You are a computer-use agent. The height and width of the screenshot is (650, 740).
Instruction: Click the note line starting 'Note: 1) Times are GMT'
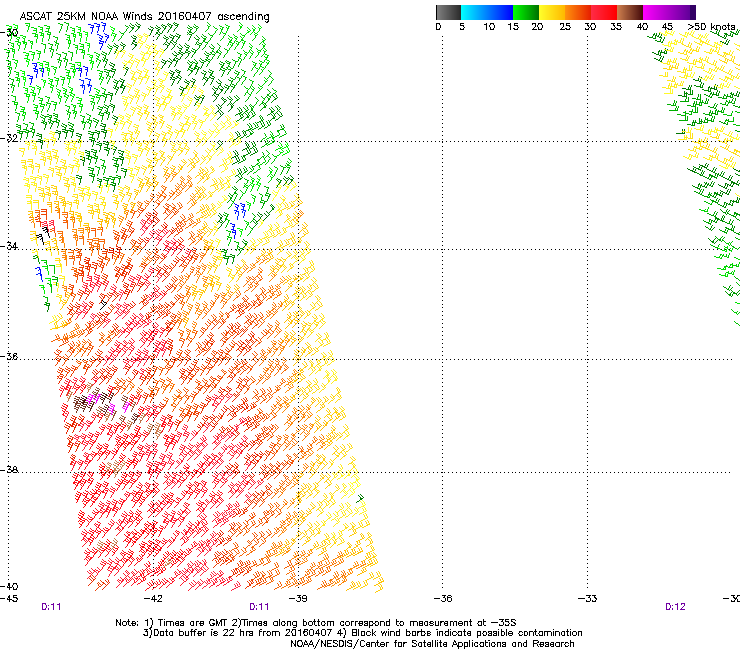click(315, 623)
